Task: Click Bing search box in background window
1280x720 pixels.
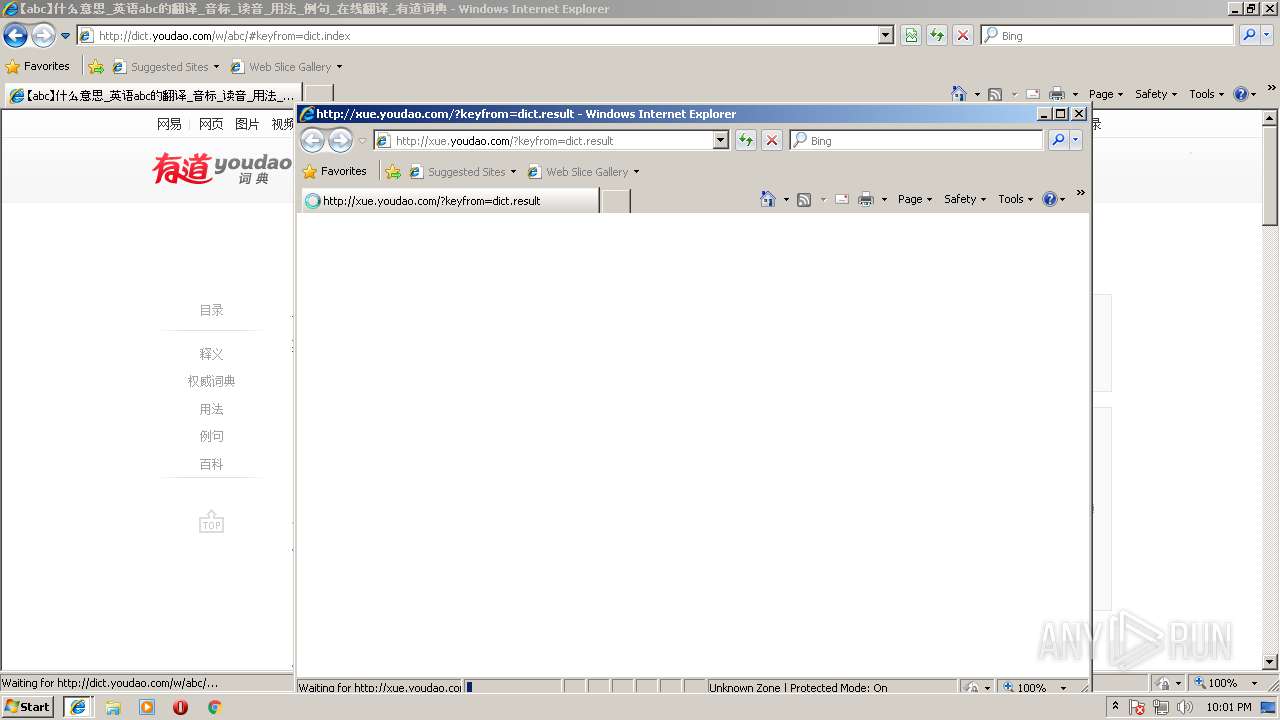Action: click(1107, 36)
